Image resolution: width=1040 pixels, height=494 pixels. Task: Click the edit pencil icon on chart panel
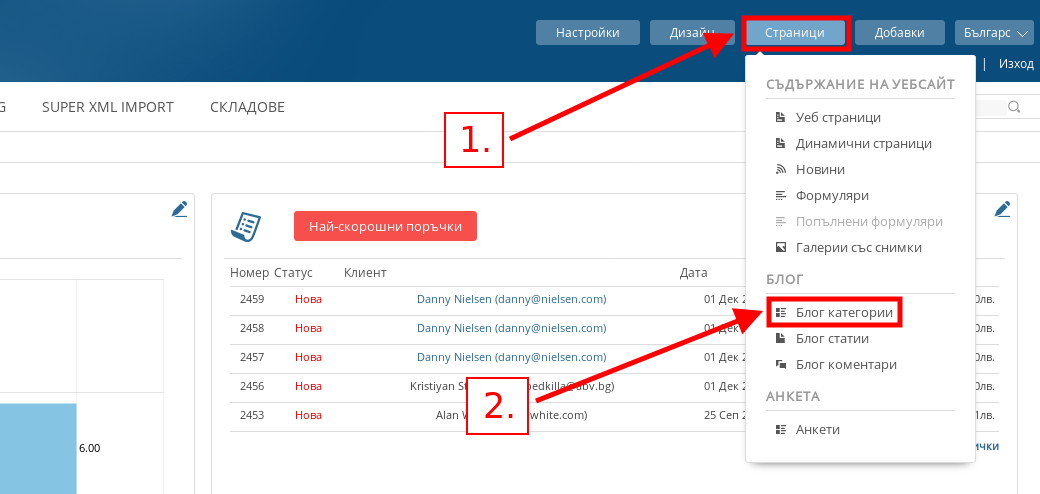pos(179,209)
